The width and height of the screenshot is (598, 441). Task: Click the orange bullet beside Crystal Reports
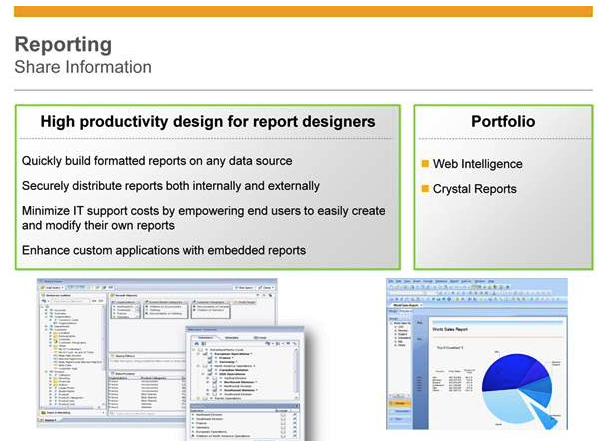coord(425,188)
